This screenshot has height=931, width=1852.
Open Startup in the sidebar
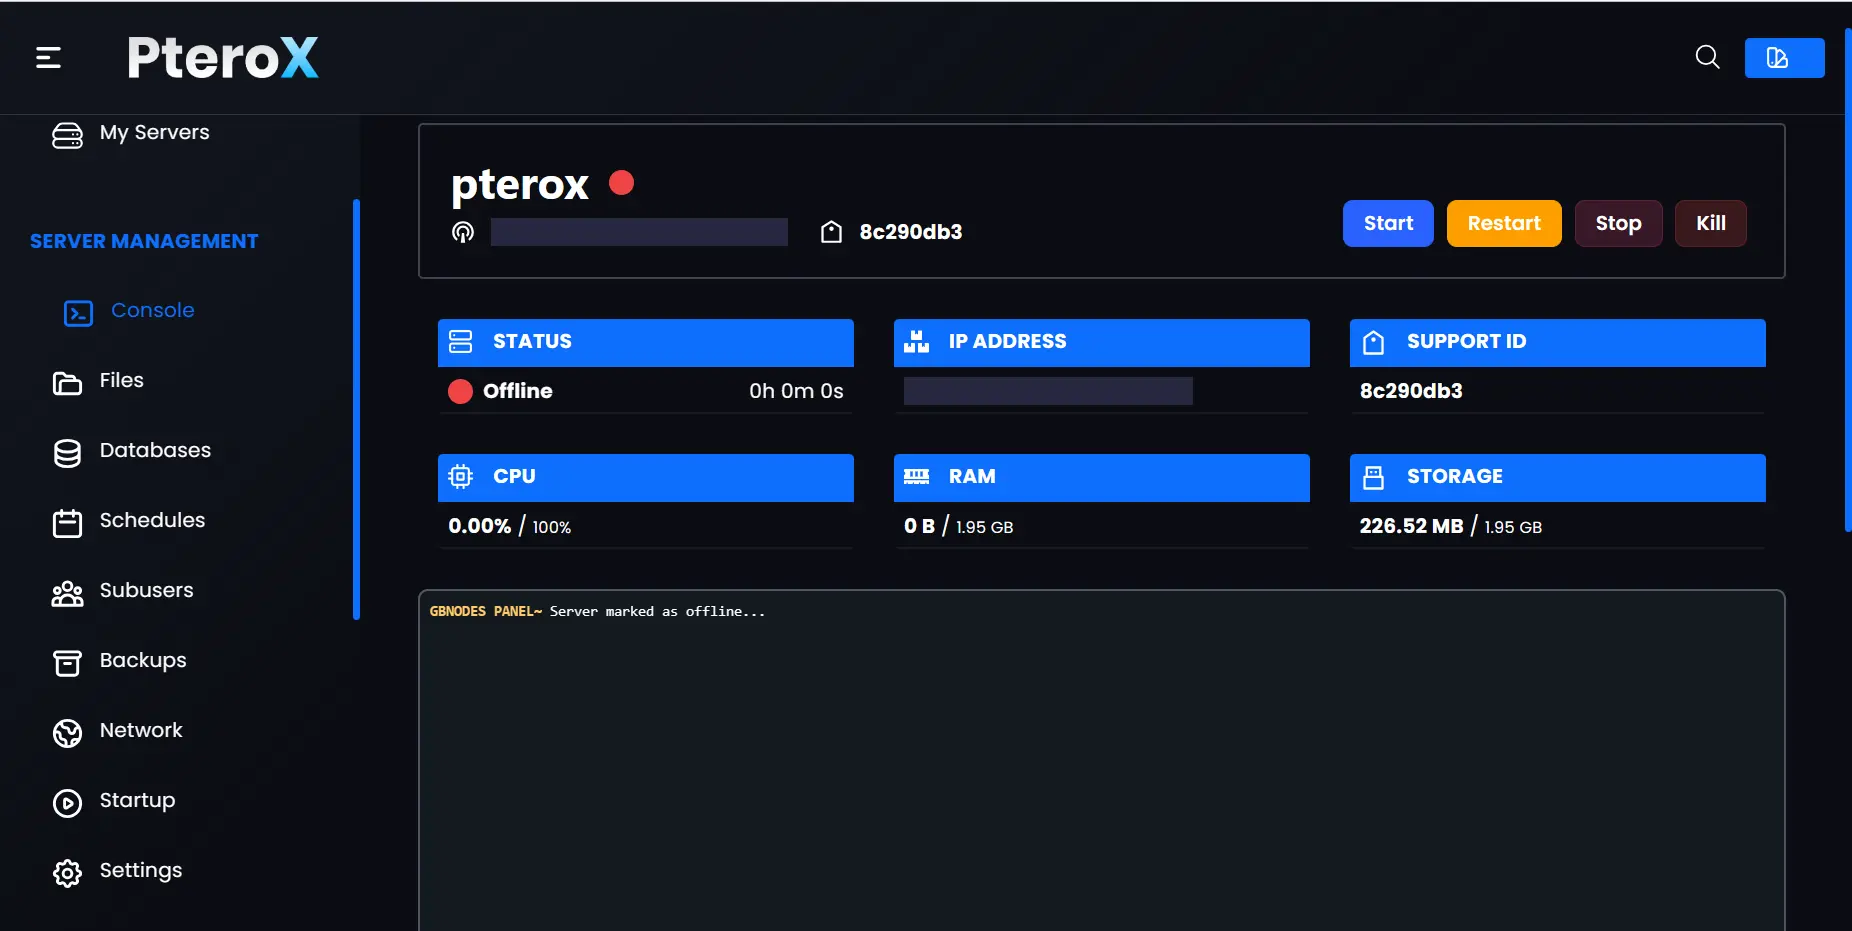(x=137, y=801)
